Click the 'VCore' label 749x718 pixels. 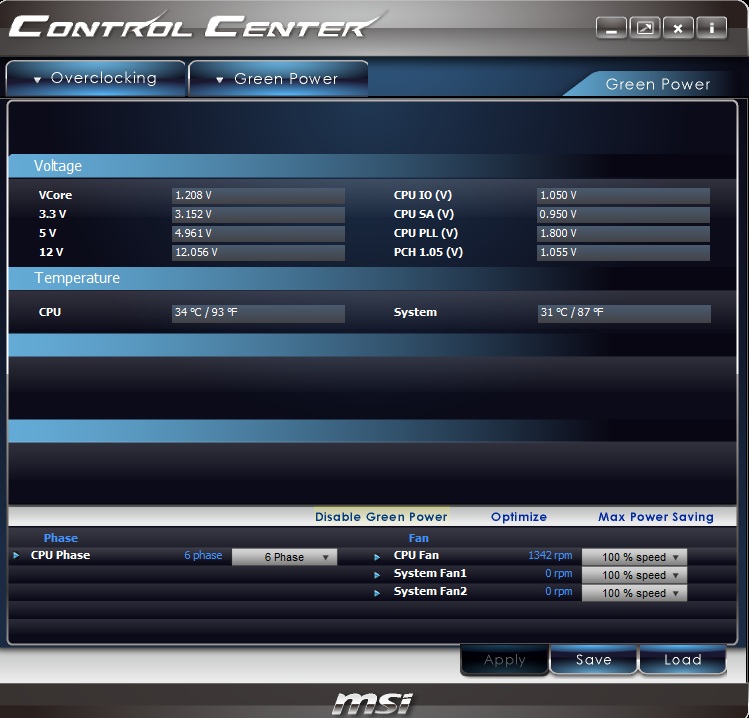[55, 195]
